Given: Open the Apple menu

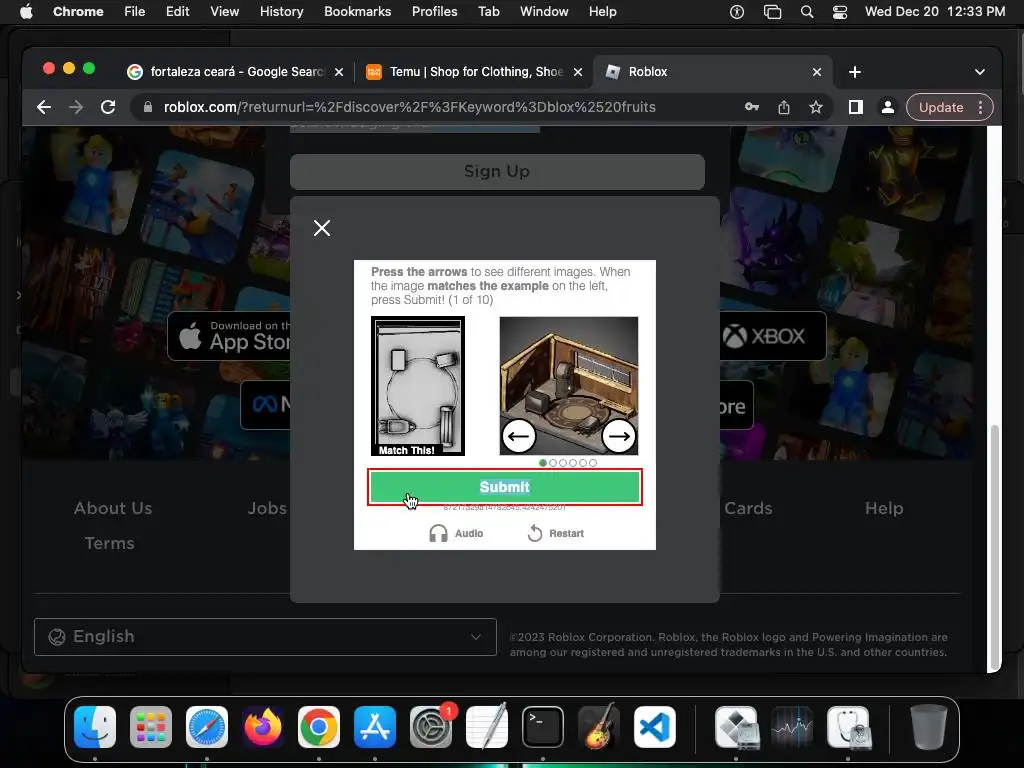Looking at the screenshot, I should (26, 12).
